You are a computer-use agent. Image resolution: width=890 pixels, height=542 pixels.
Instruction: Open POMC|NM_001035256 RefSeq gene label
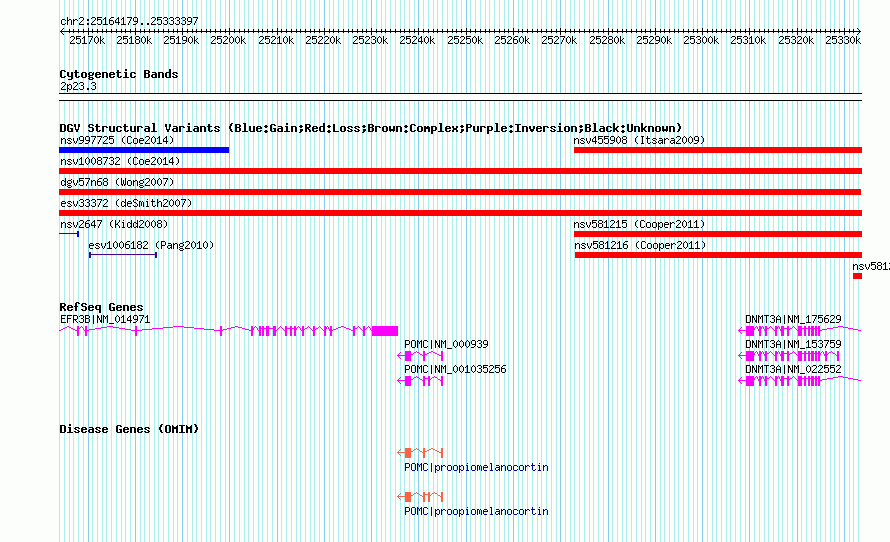pyautogui.click(x=455, y=369)
